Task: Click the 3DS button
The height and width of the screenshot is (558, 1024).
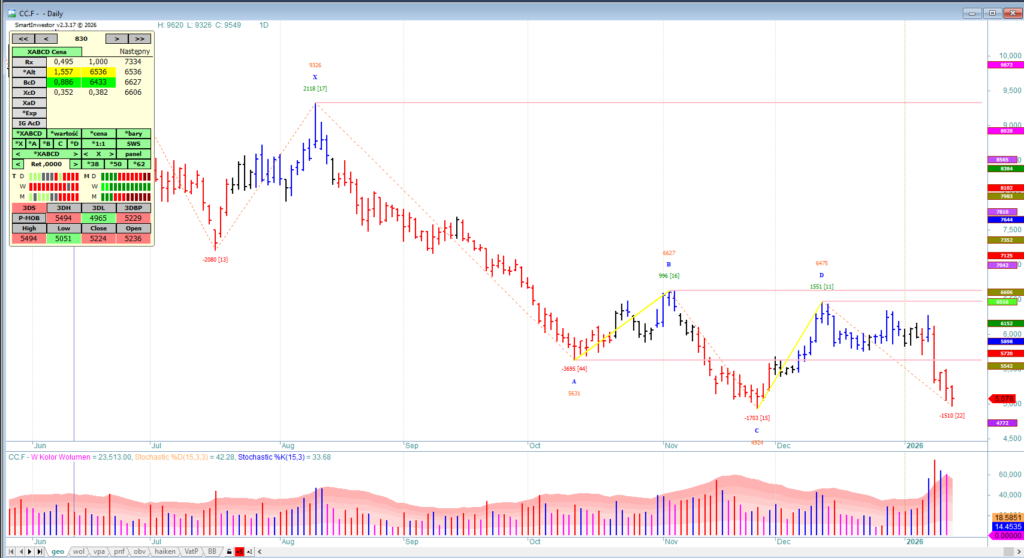Action: click(x=28, y=207)
